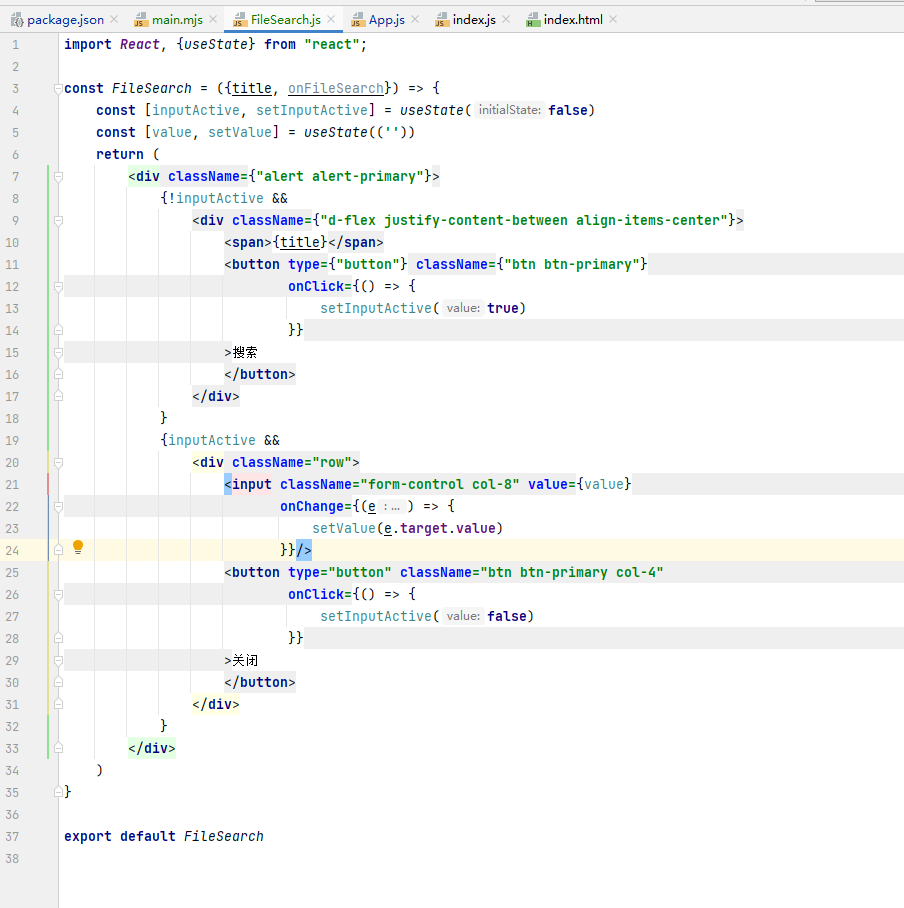Collapse the d-flex div fold on line 9

58,221
